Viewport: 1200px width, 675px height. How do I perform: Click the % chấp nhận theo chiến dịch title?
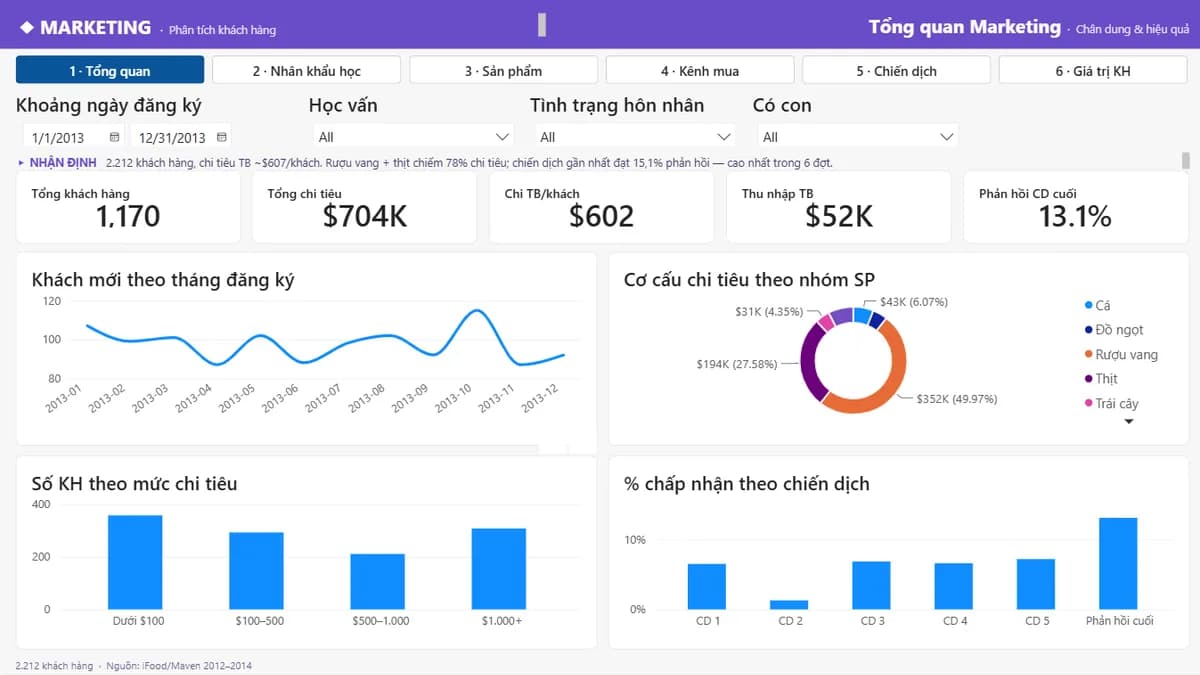747,484
